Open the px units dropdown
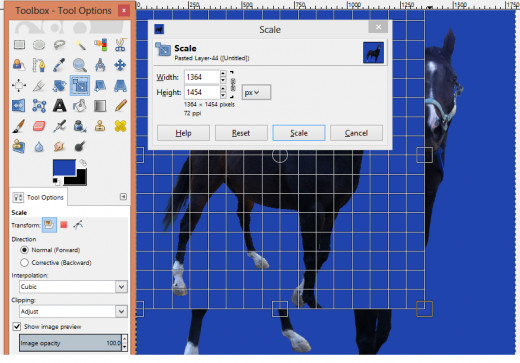The image size is (520, 363). [256, 92]
